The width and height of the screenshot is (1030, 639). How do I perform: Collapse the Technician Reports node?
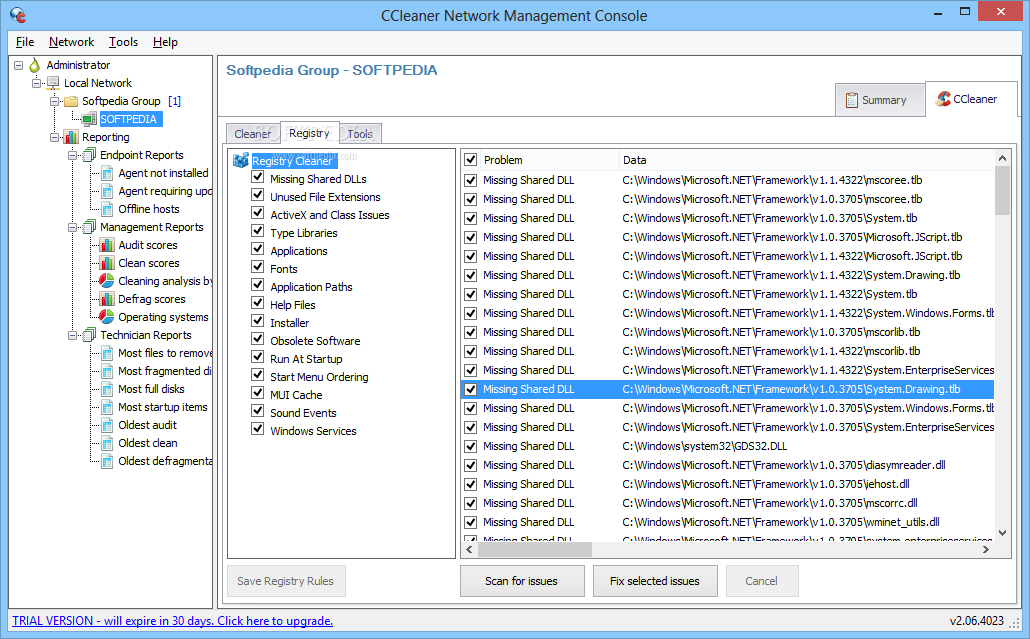tap(72, 335)
